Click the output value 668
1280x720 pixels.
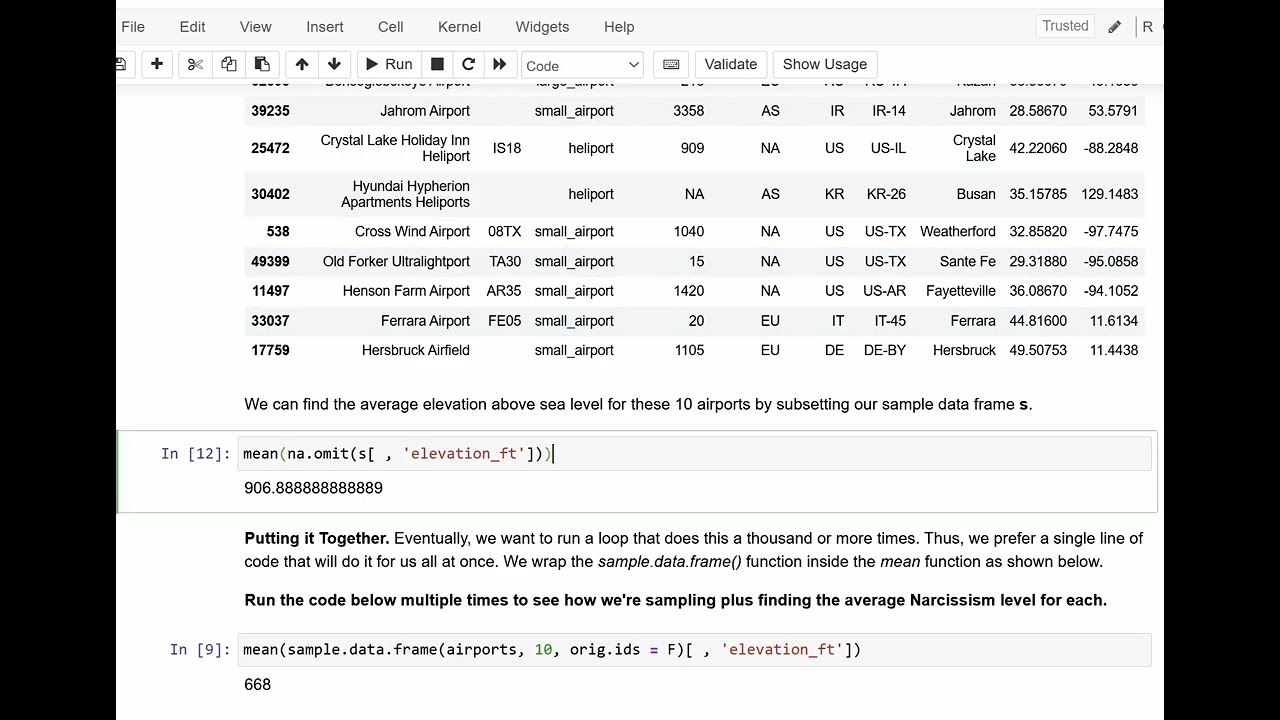[257, 685]
